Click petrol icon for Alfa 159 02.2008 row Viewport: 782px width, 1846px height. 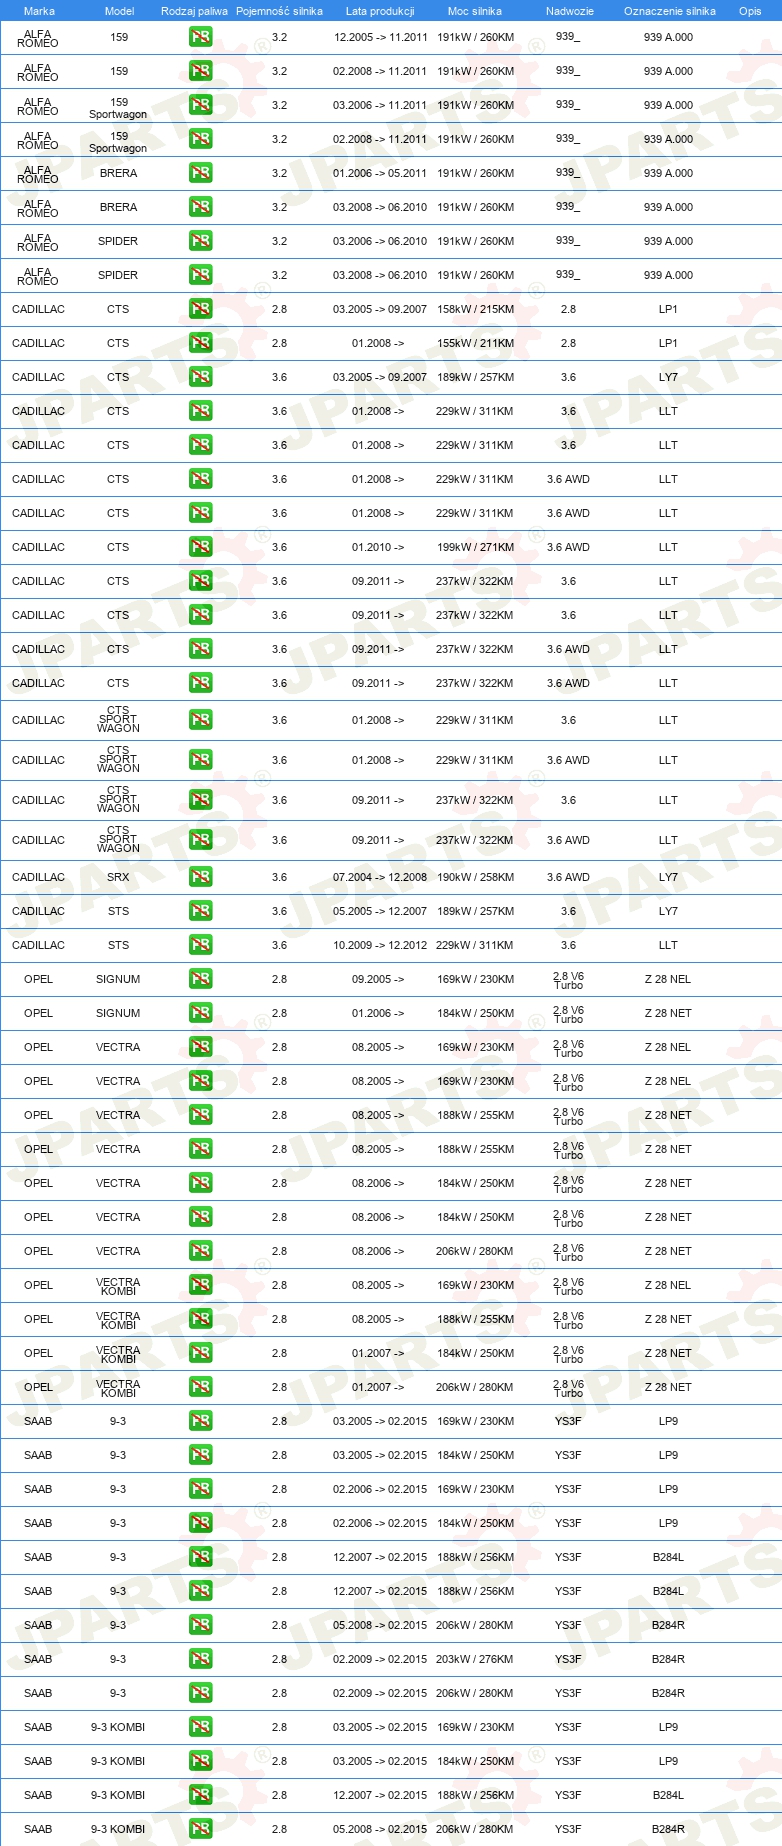click(x=200, y=71)
